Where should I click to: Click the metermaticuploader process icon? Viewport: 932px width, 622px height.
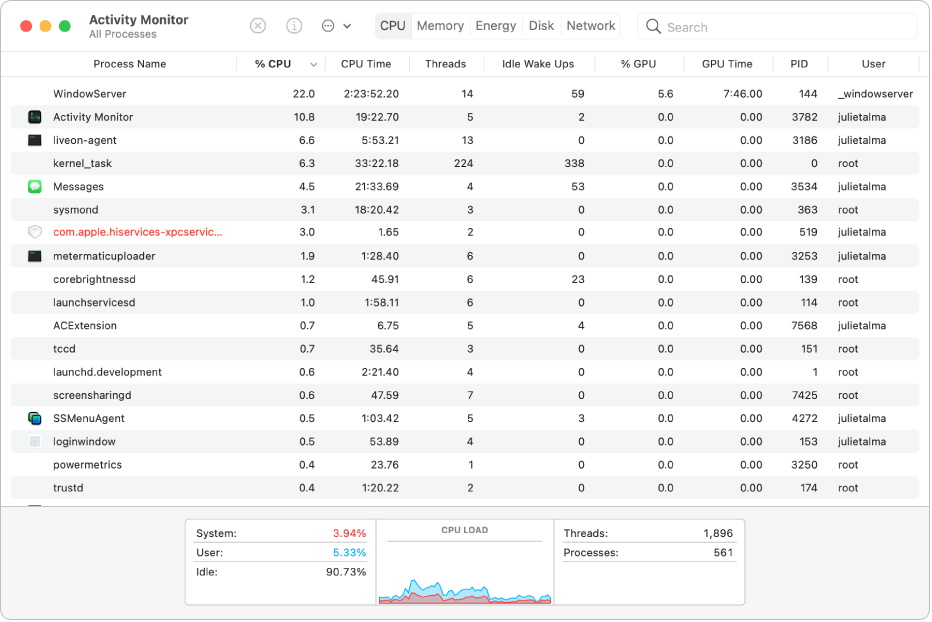[34, 256]
